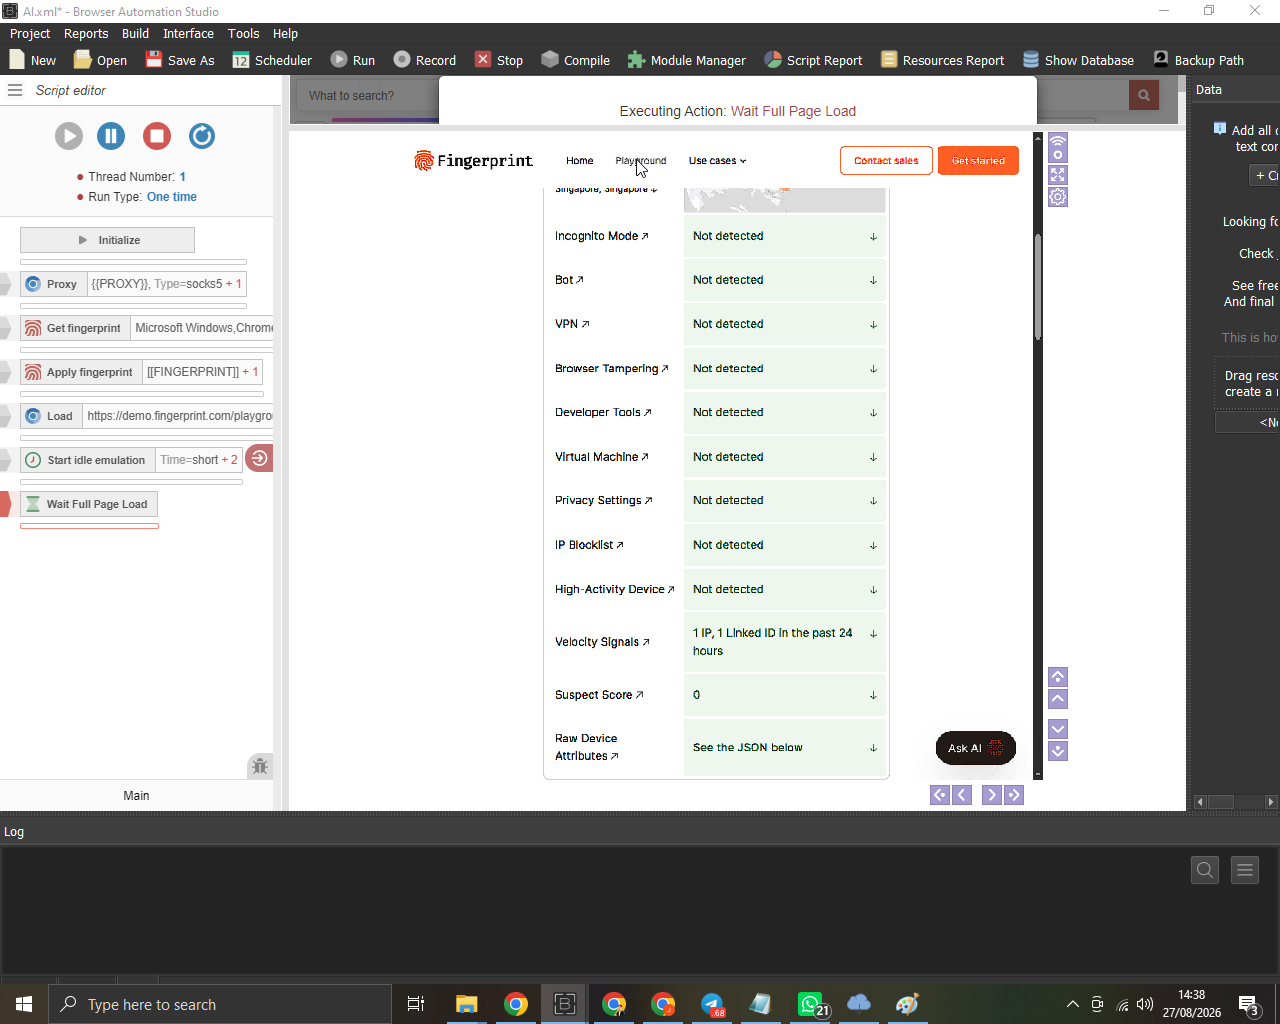Image resolution: width=1280 pixels, height=1024 pixels.
Task: Restart script with the blue reload button
Action: pyautogui.click(x=201, y=136)
